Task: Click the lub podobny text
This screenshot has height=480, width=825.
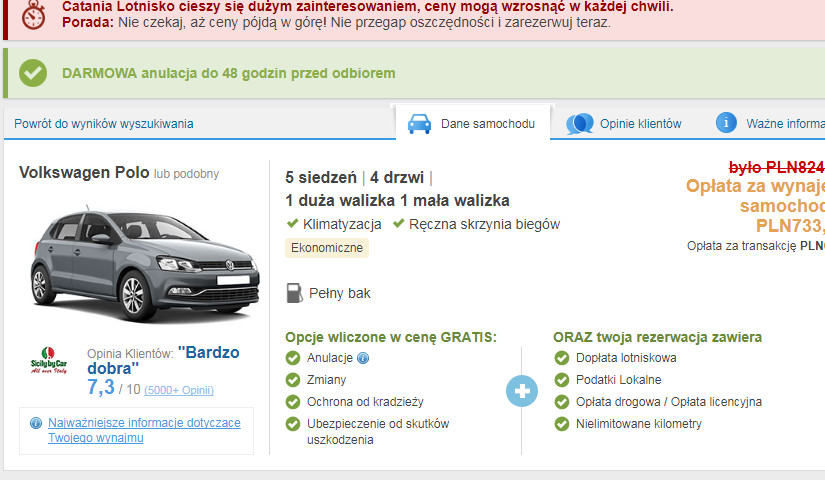Action: (x=186, y=174)
